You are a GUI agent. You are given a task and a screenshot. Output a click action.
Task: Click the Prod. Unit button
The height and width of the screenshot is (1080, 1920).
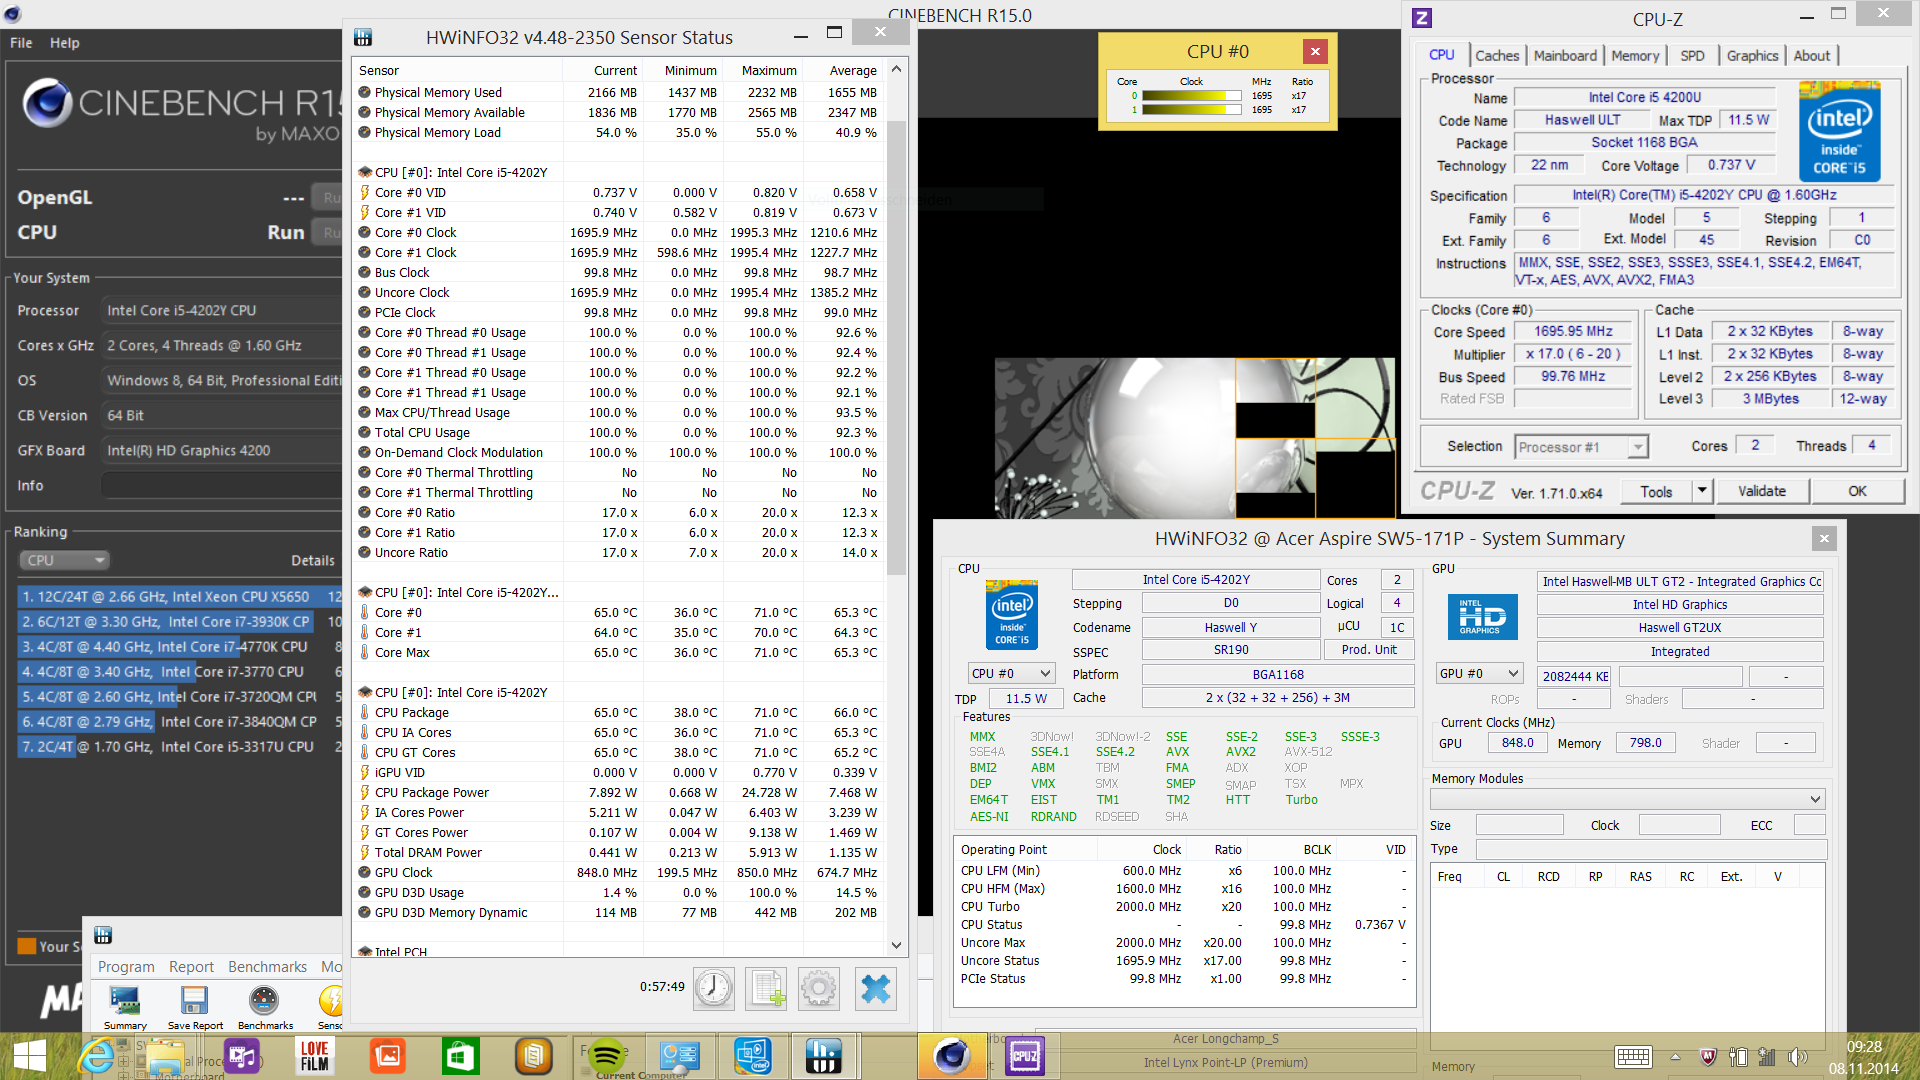(x=1369, y=650)
